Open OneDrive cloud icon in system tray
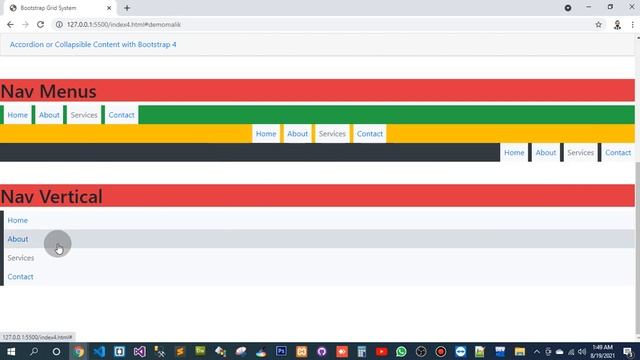This screenshot has width=640, height=360. coord(560,351)
